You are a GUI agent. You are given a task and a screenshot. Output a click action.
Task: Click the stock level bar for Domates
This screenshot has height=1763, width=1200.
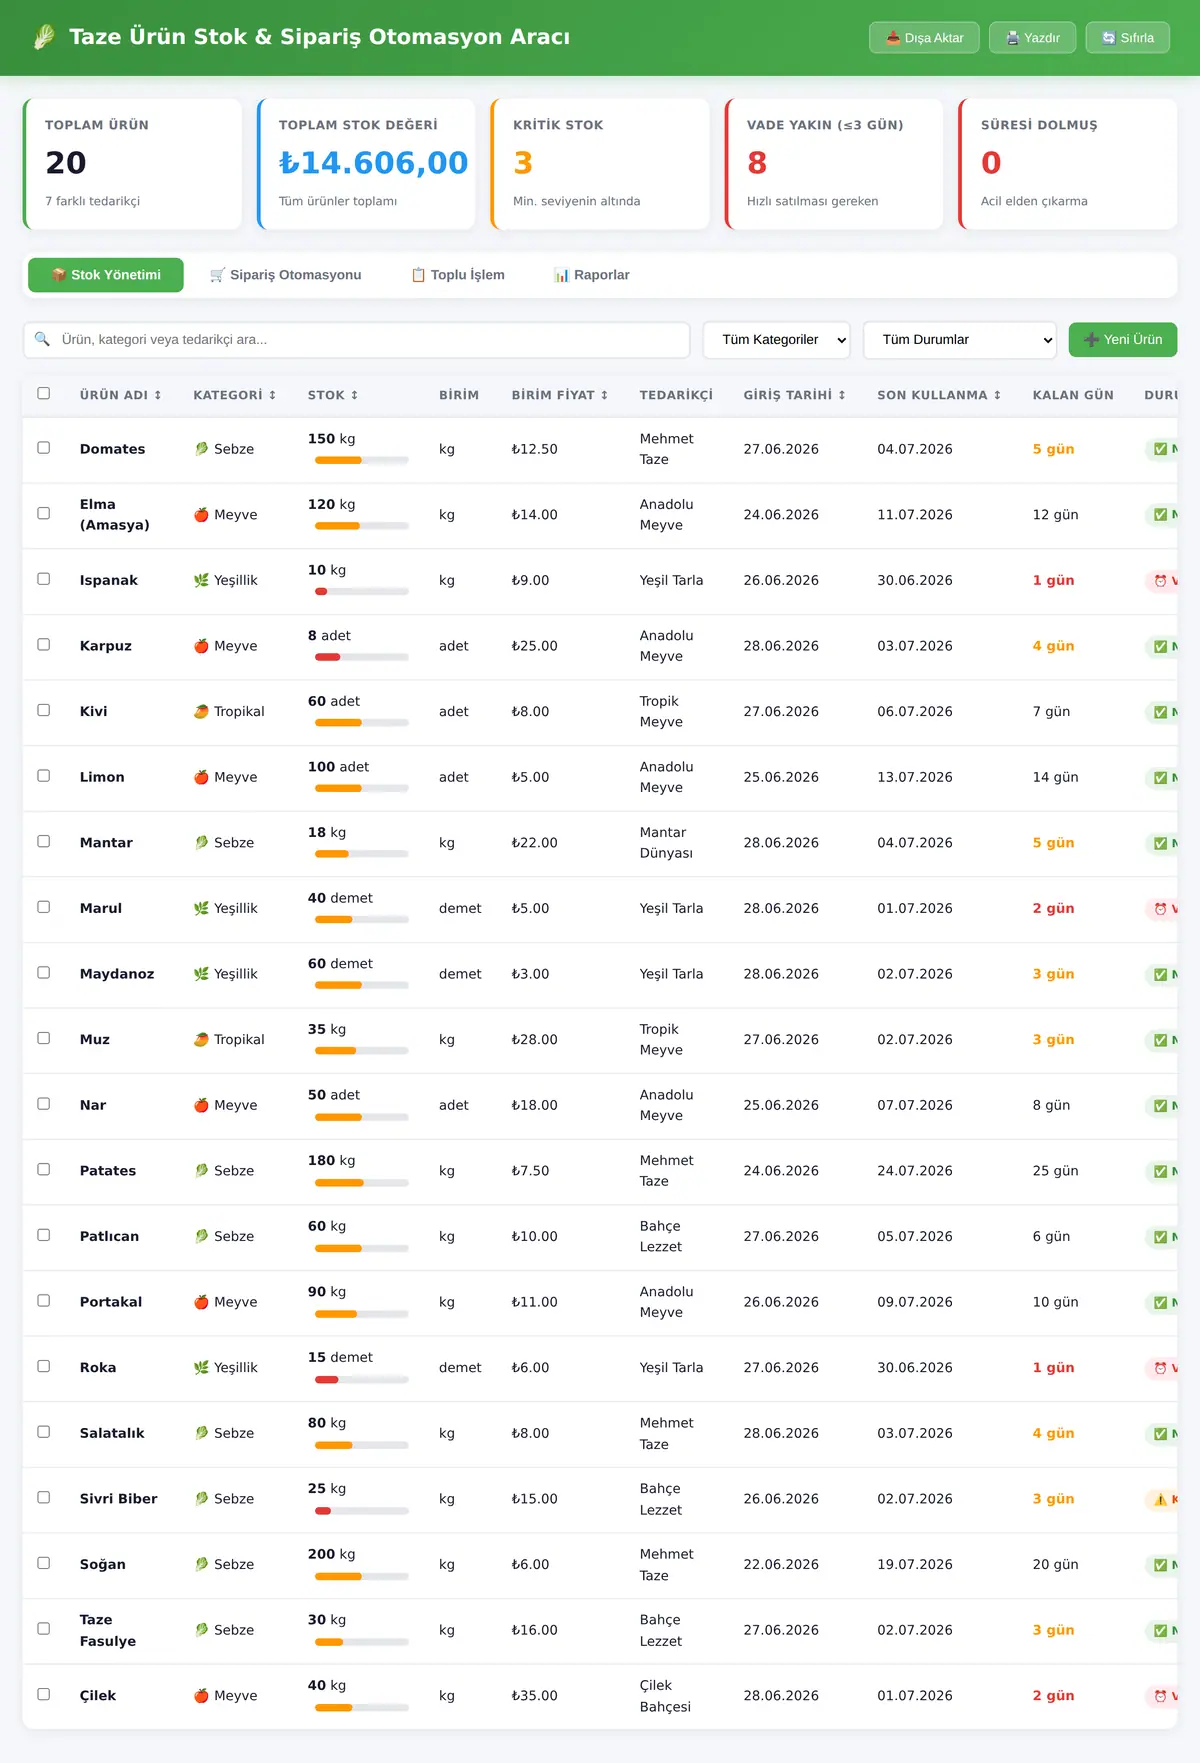(x=362, y=461)
